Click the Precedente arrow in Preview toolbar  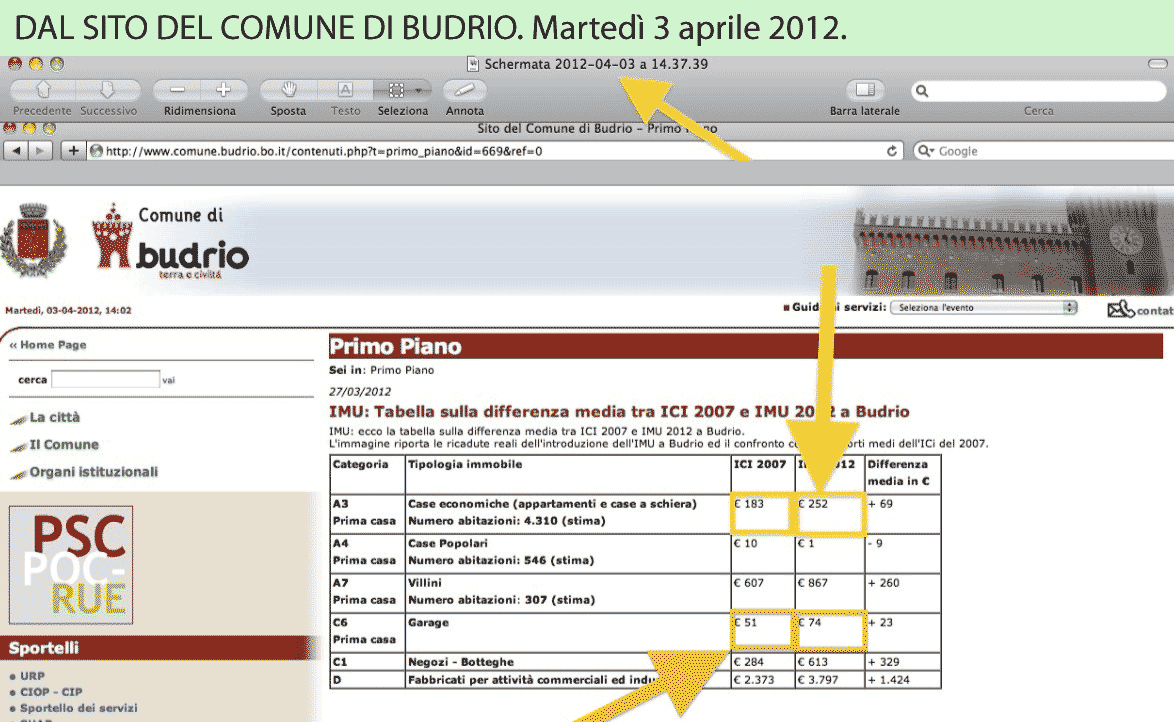click(43, 90)
